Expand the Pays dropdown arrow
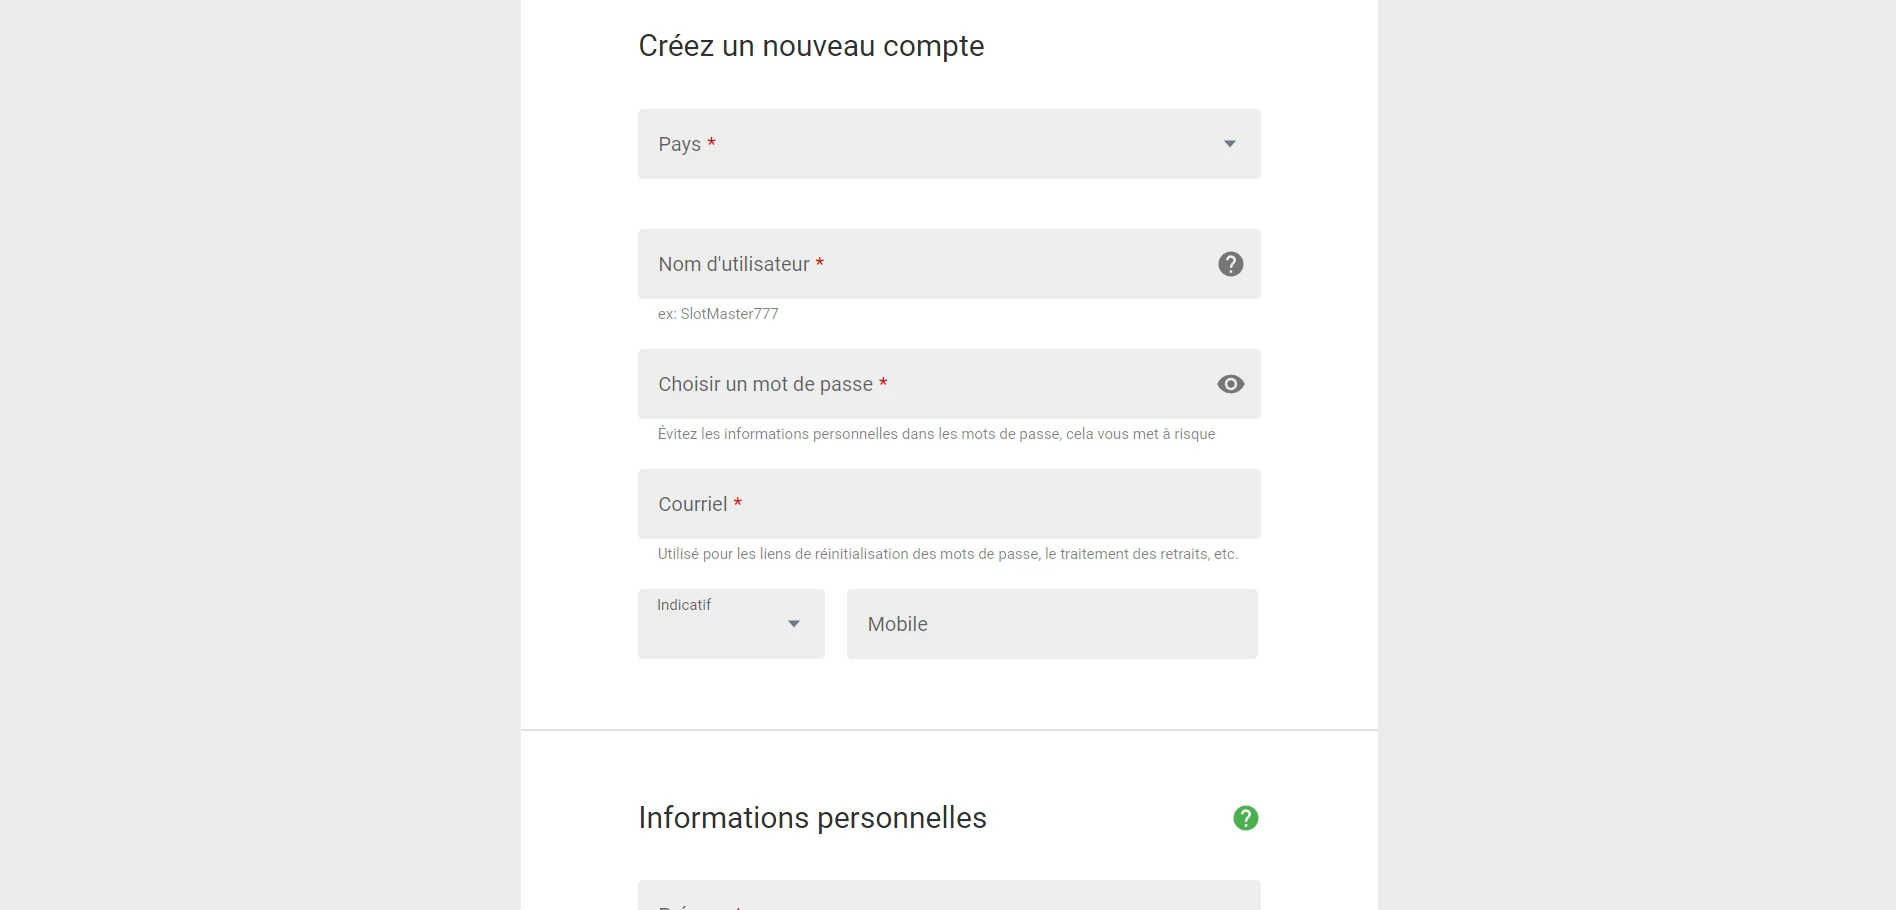 pyautogui.click(x=1230, y=144)
